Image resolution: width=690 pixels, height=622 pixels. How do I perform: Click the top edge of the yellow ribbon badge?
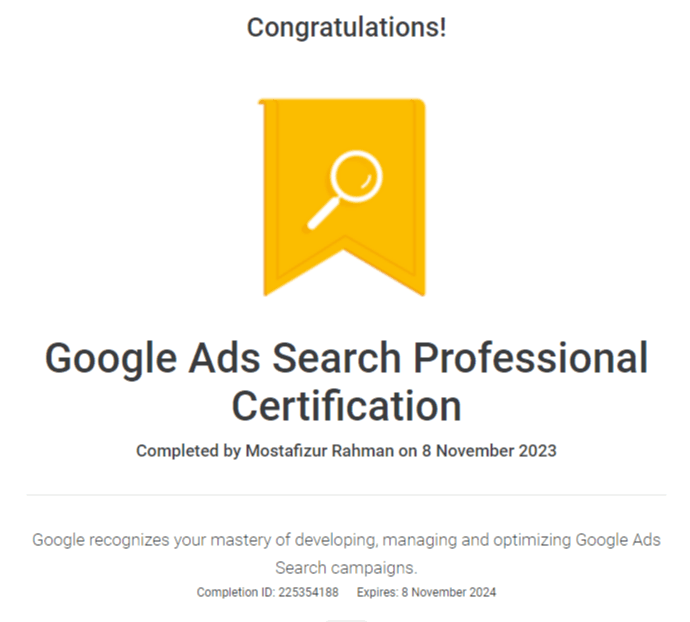pos(344,102)
